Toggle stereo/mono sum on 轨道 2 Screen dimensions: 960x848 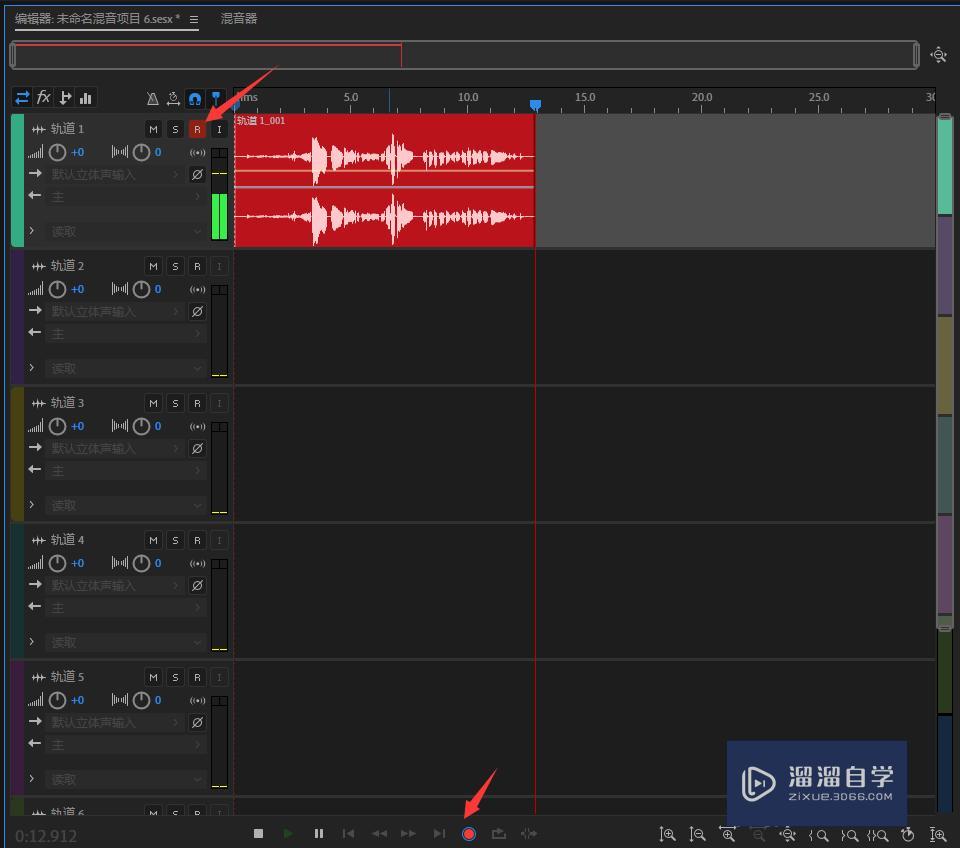pos(197,289)
